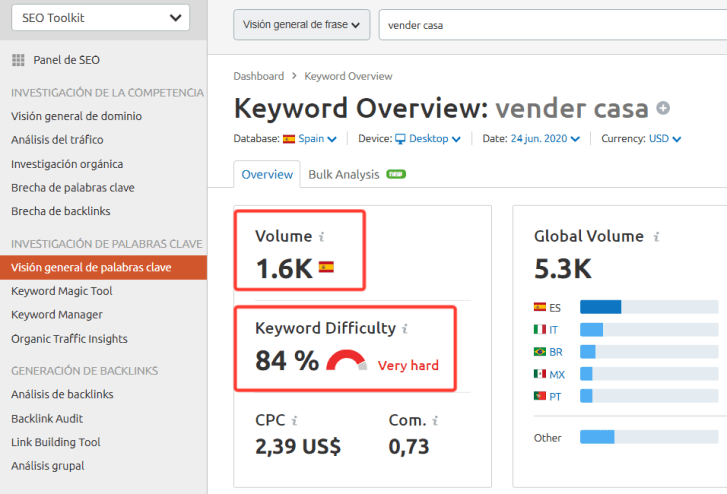
Task: Go to Análisis de backlinks
Action: 62,394
